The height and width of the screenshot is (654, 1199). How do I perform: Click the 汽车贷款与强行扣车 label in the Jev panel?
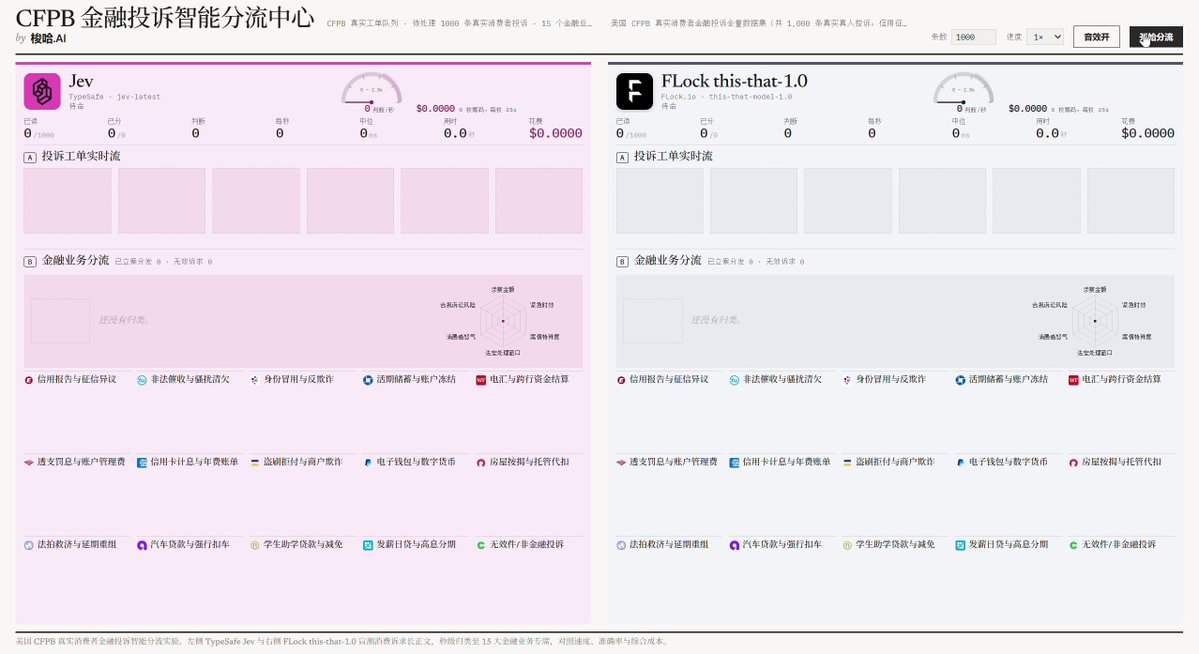(x=190, y=545)
